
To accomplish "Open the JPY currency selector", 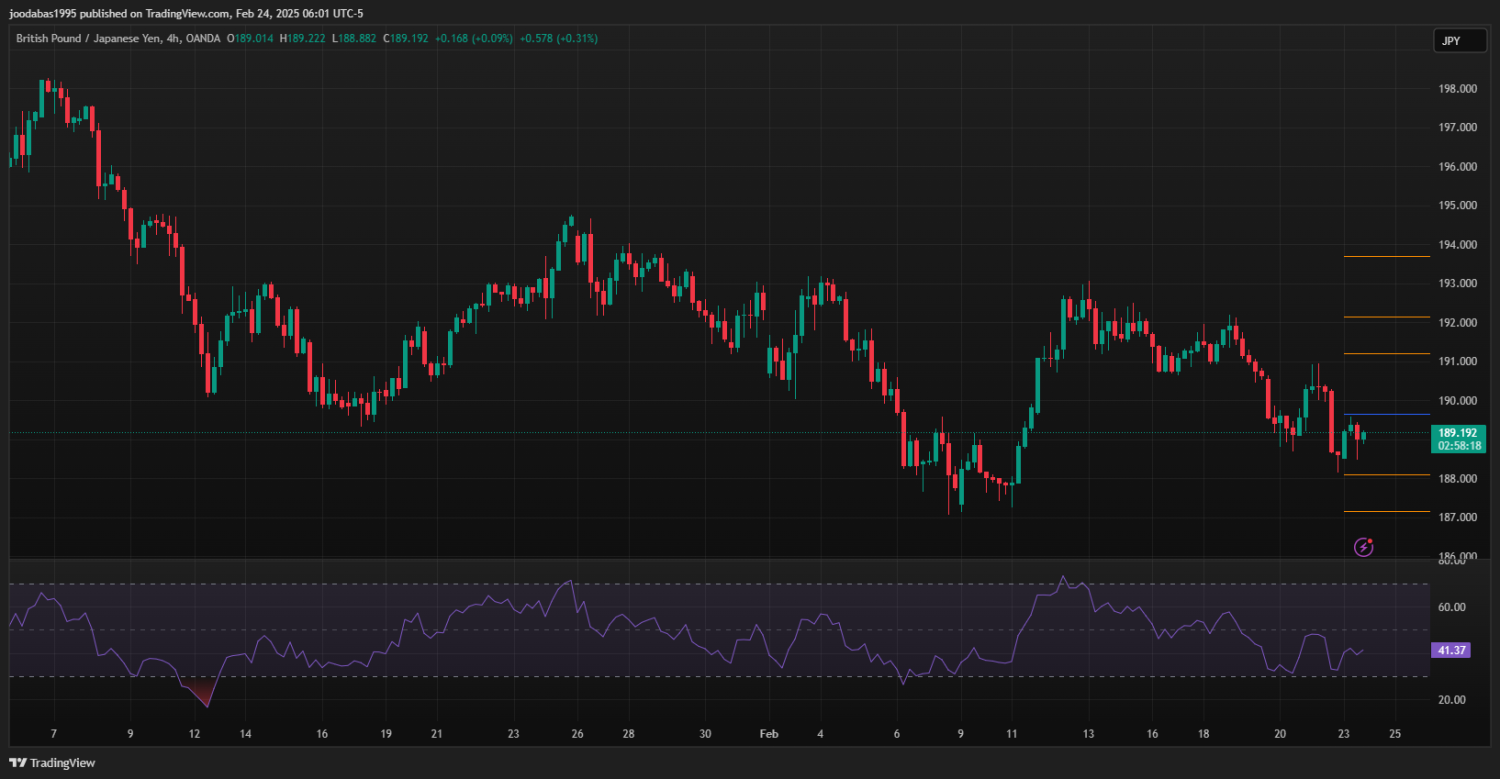I will click(1460, 40).
